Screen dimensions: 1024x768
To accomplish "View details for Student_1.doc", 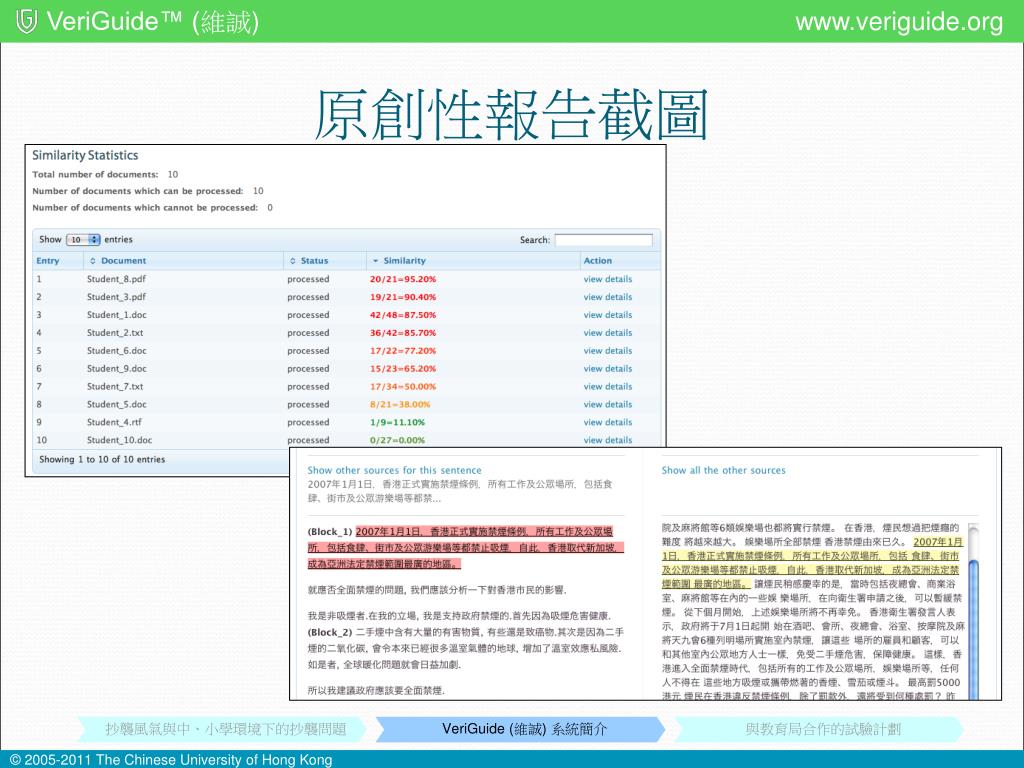I will tap(607, 315).
